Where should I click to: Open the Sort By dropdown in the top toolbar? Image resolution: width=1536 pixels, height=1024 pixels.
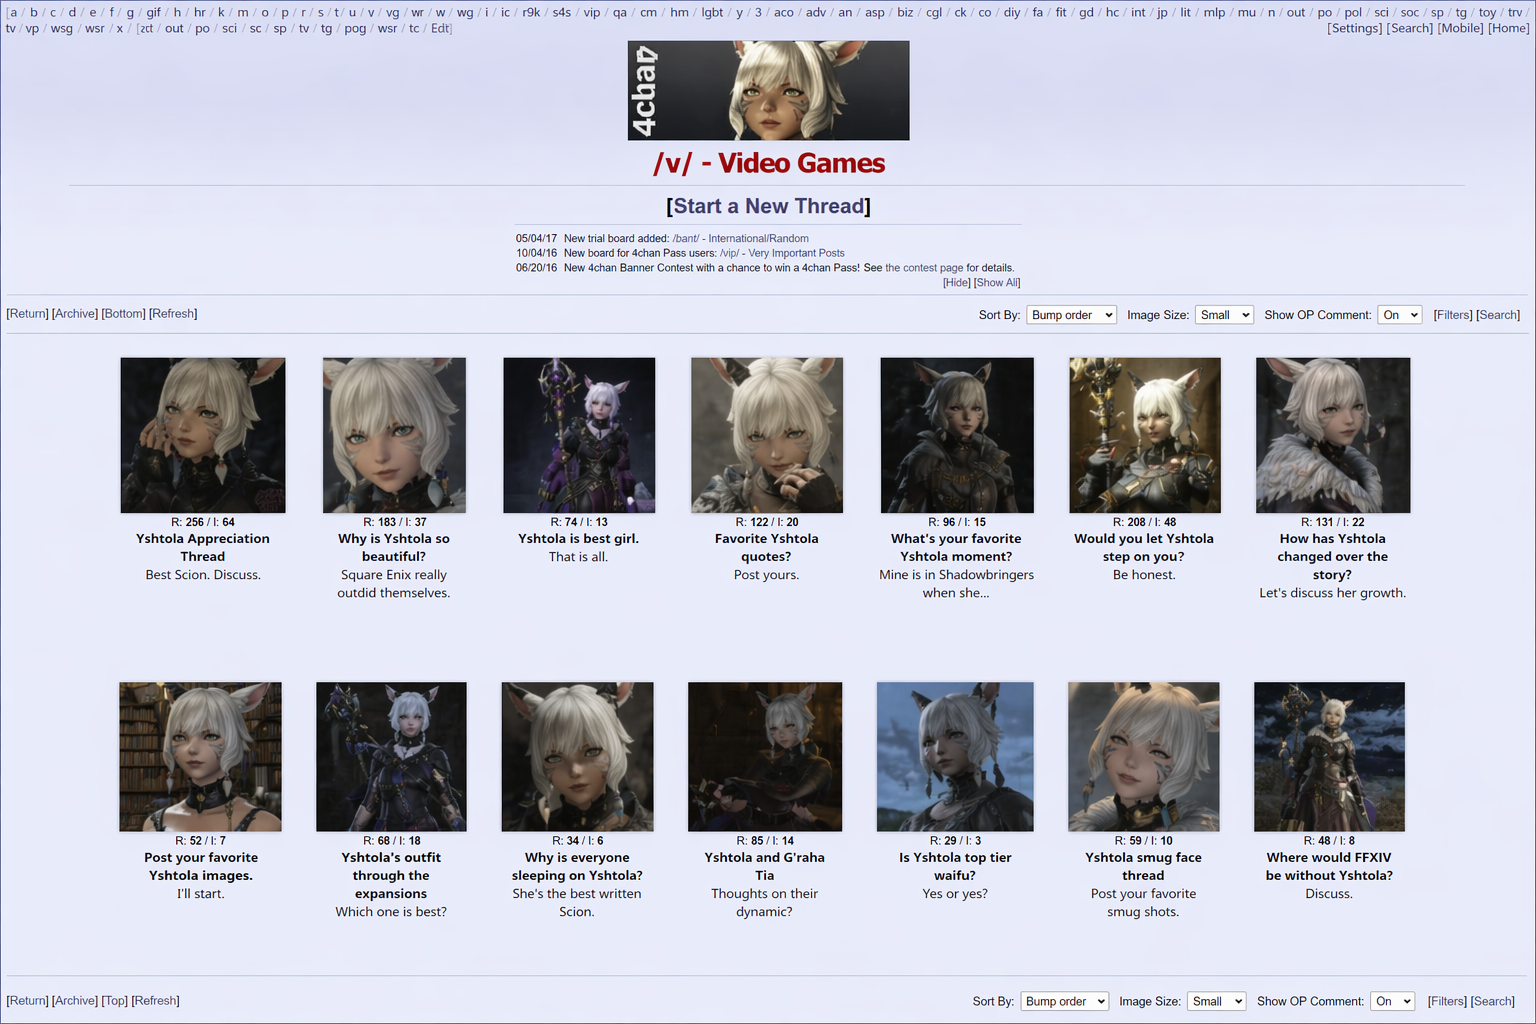click(1071, 315)
